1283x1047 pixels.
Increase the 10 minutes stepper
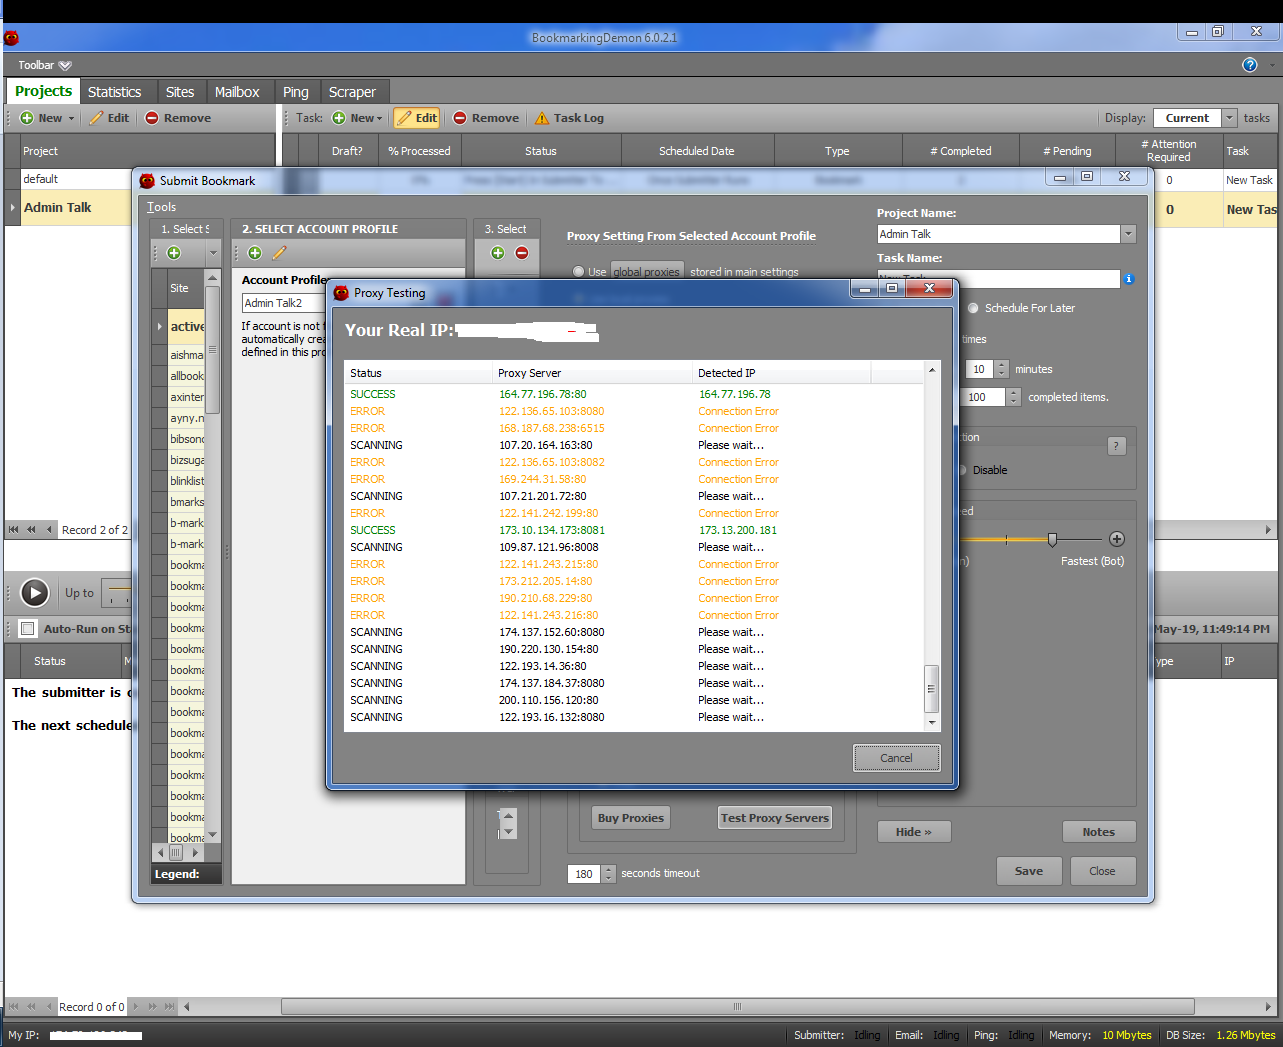point(1002,365)
